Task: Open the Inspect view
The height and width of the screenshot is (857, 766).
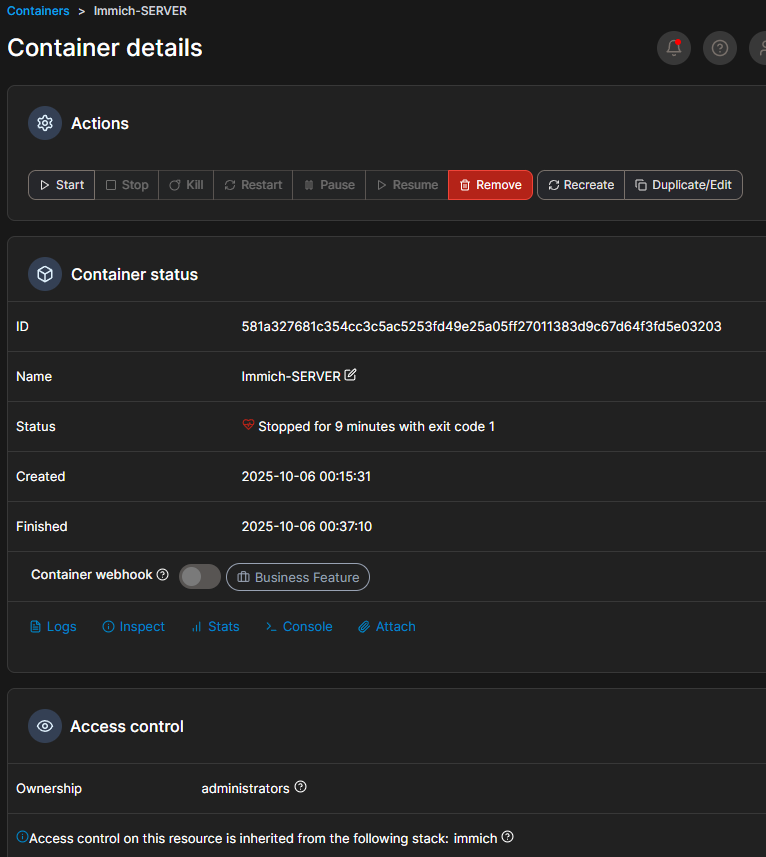Action: click(x=133, y=626)
